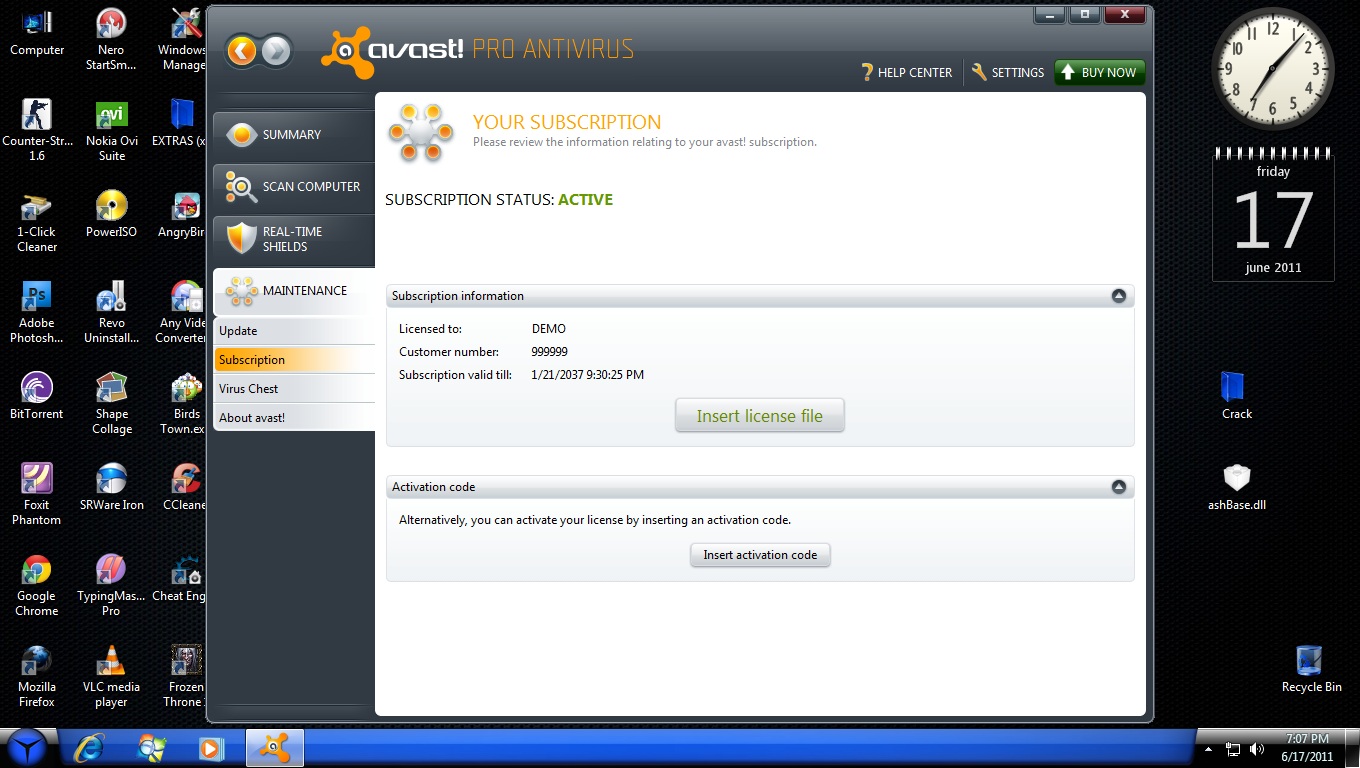Click the avast! taskbar button

274,748
